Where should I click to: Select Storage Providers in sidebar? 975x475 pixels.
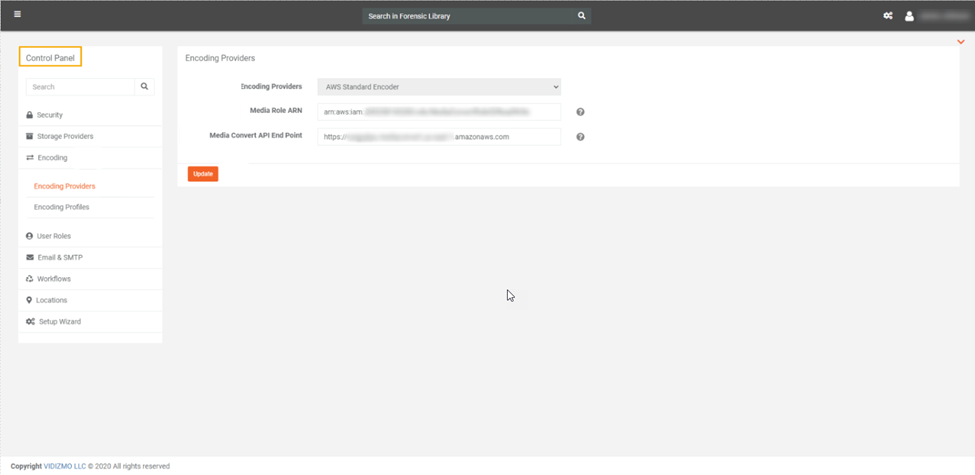coord(64,136)
